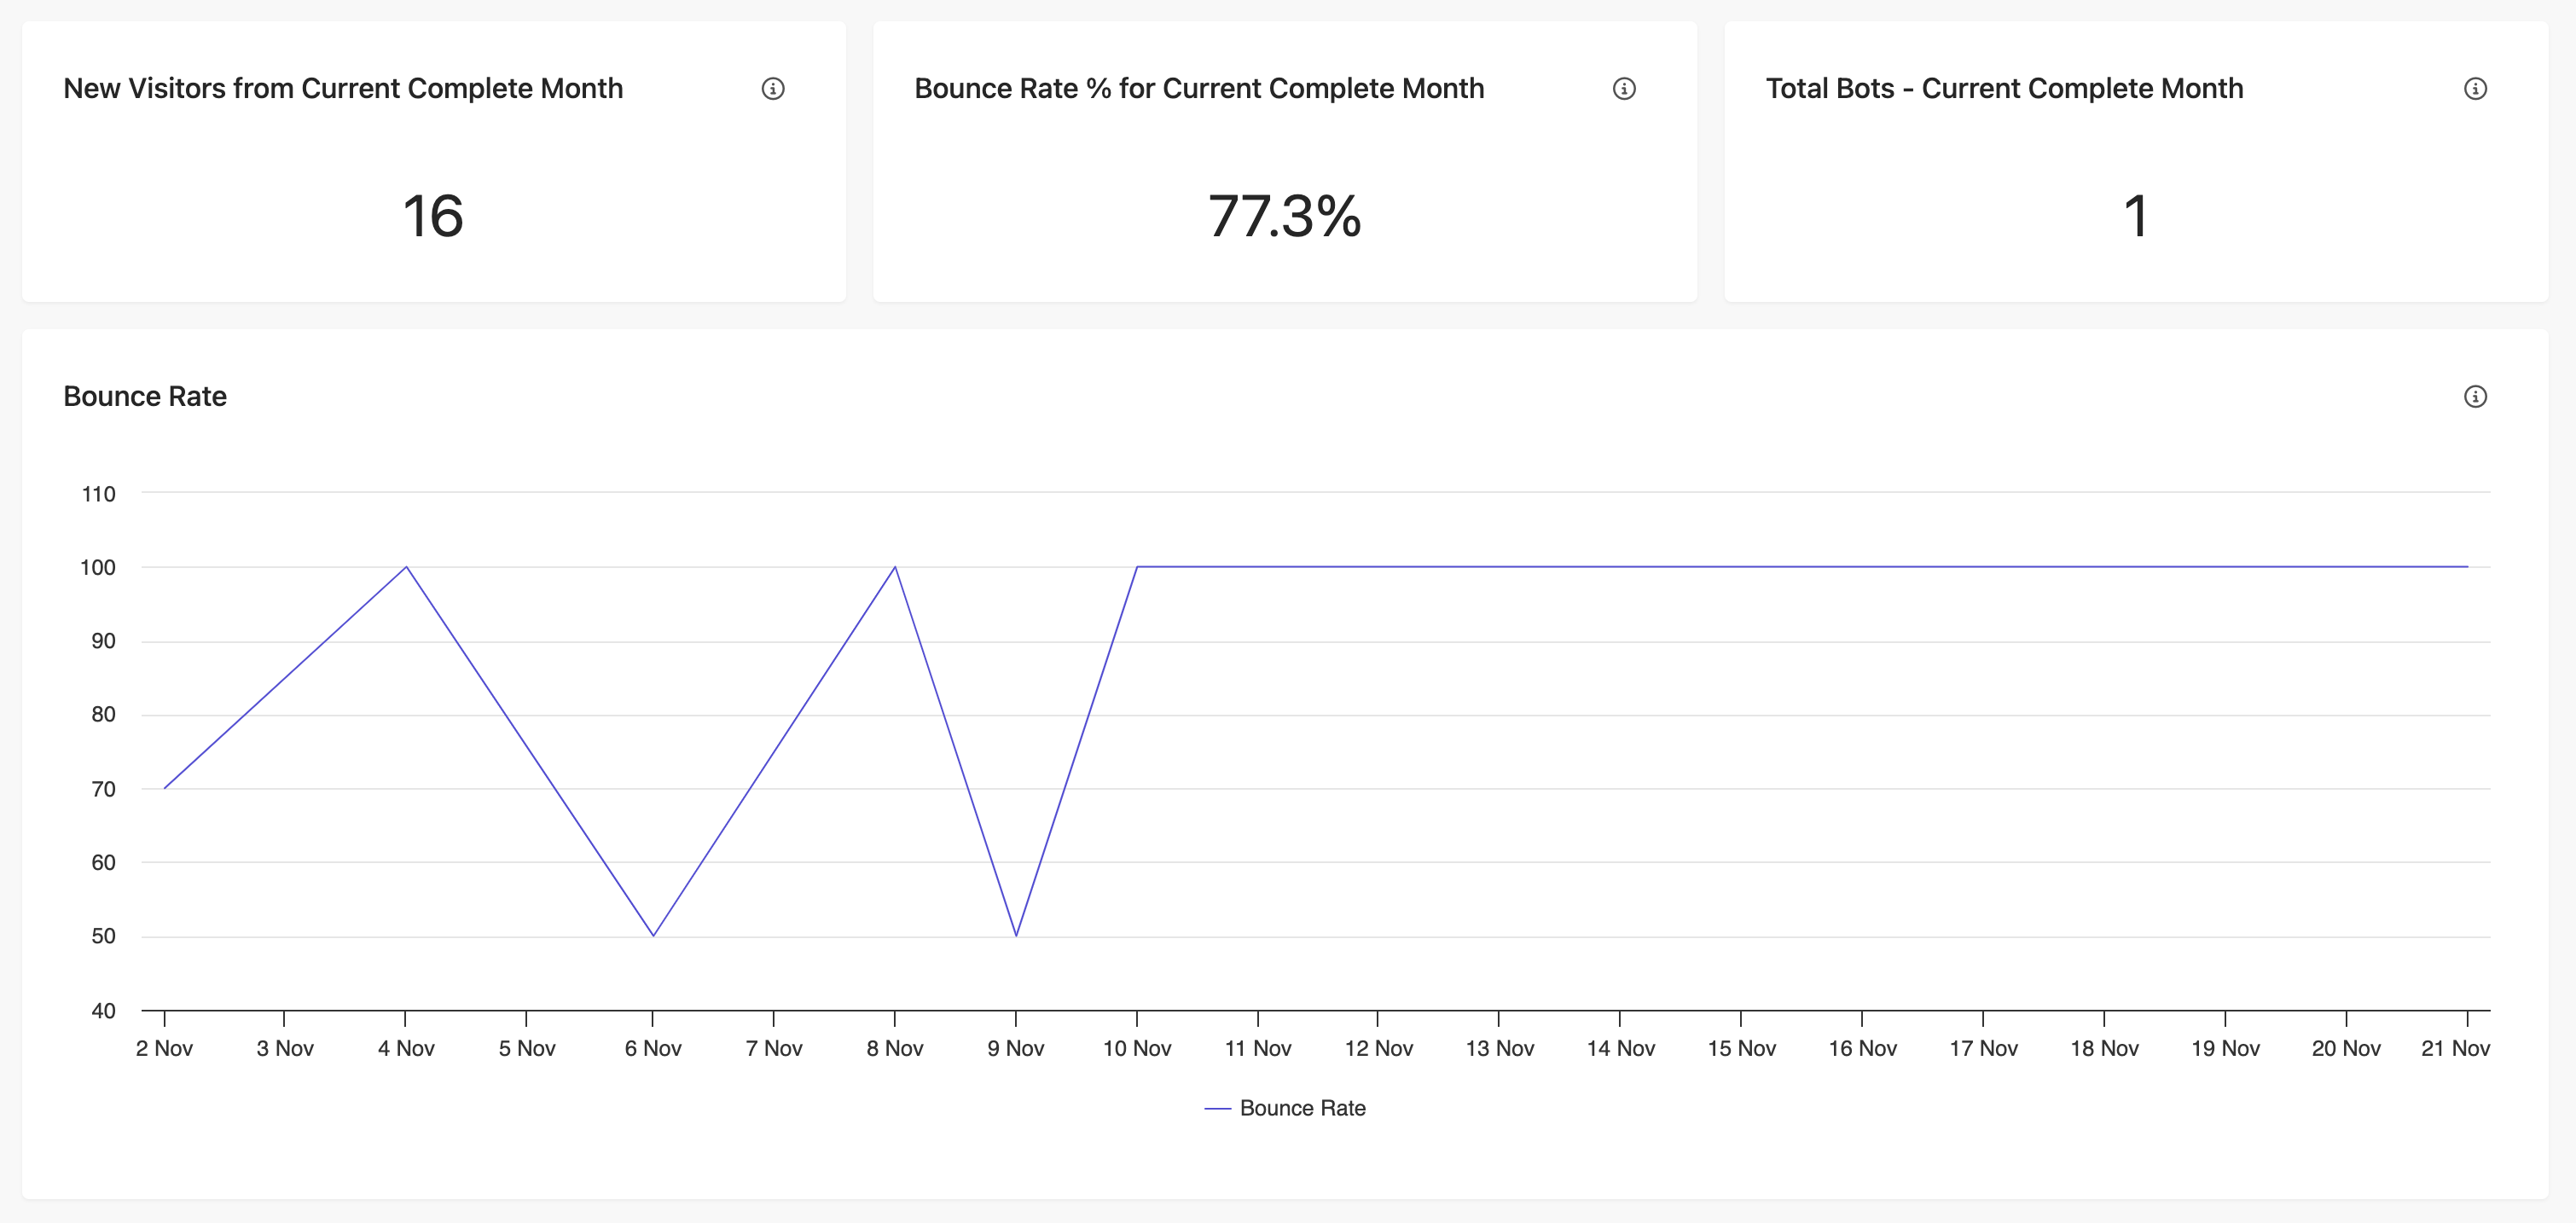Click the 9 Nov low data point
Screen dimensions: 2576x1223
point(1016,936)
